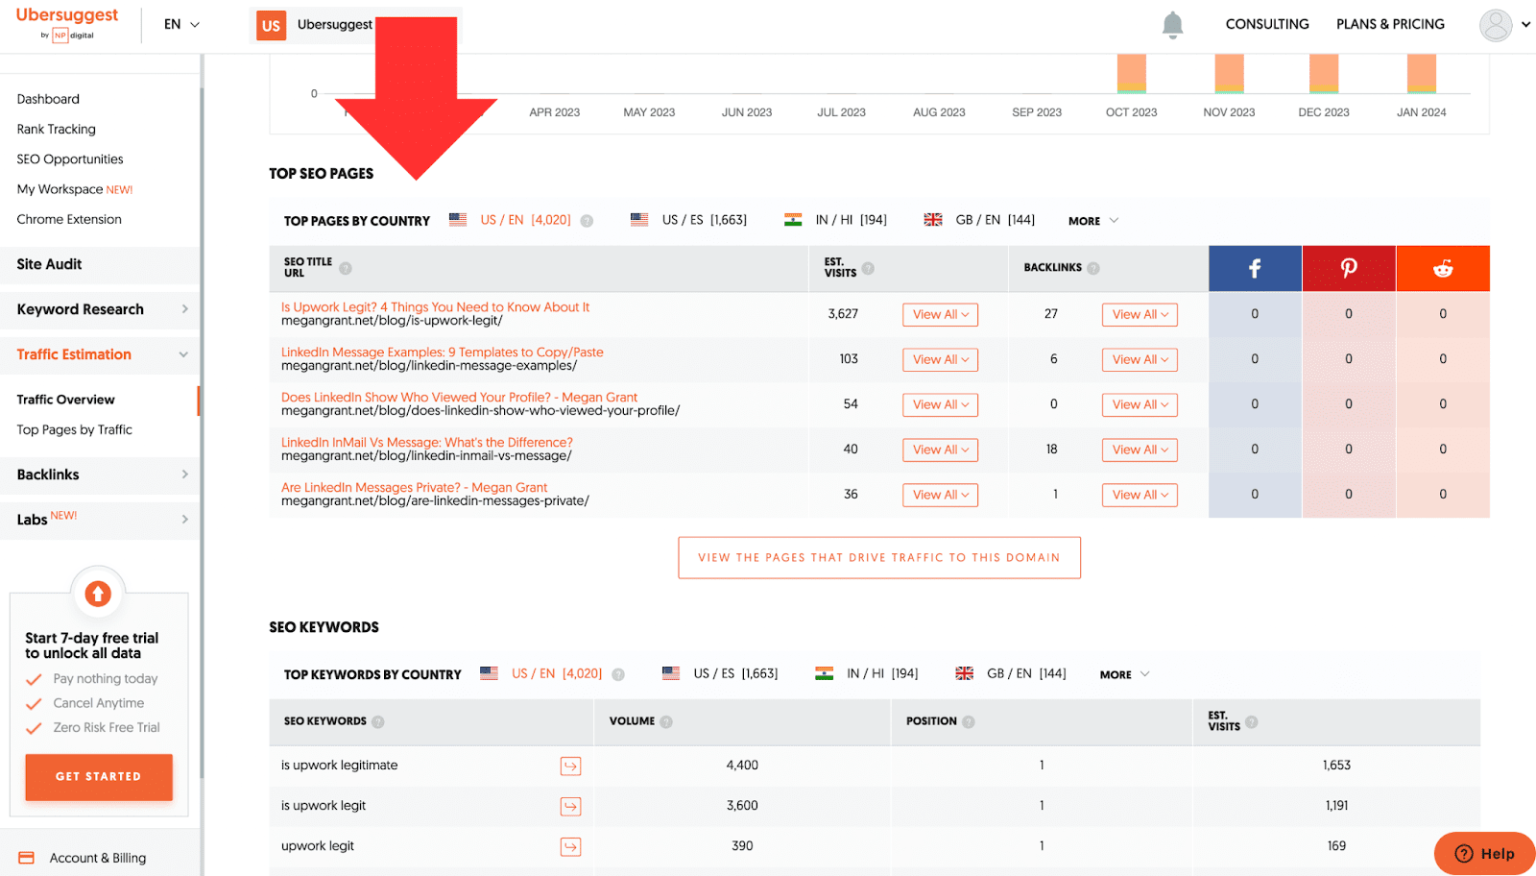
Task: Open arrow icon for 'upwork legit' keyword
Action: [570, 847]
